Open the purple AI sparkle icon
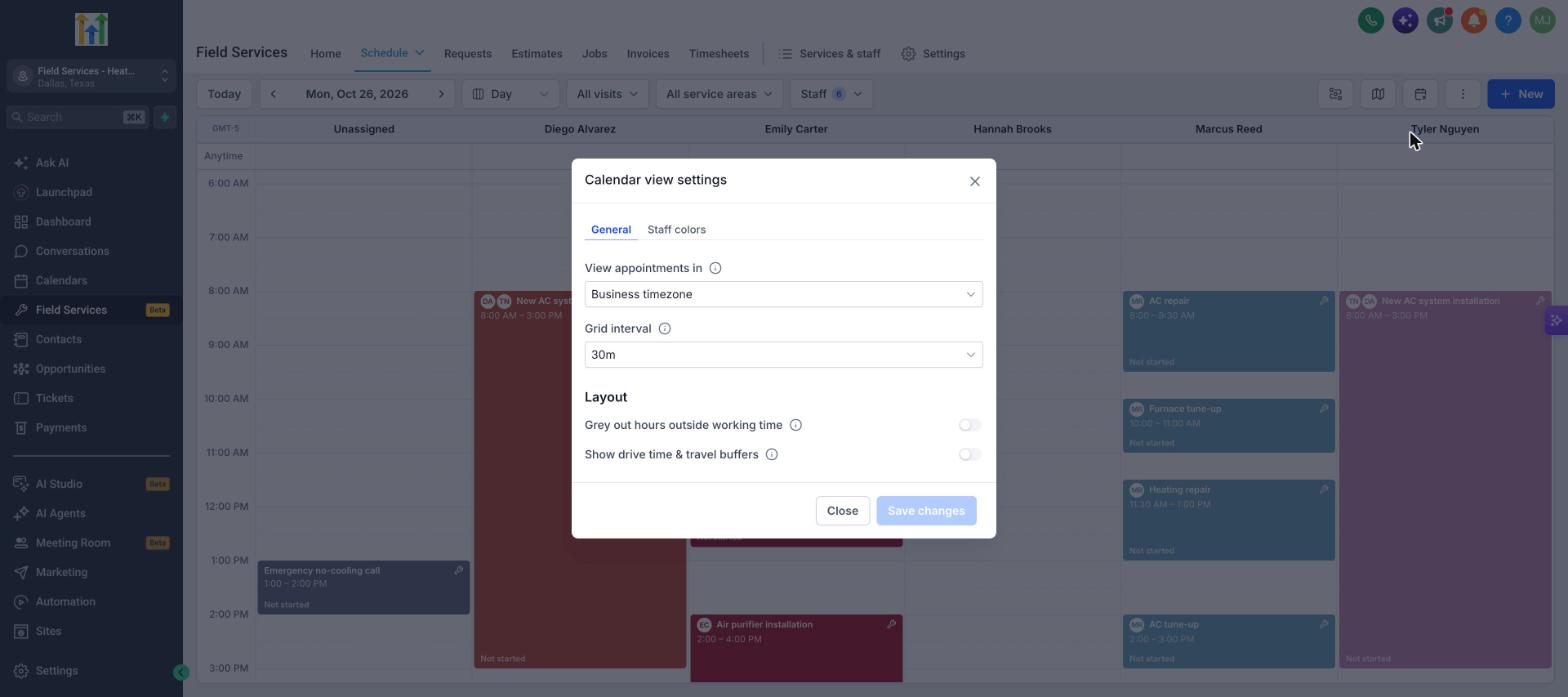 pos(1405,20)
